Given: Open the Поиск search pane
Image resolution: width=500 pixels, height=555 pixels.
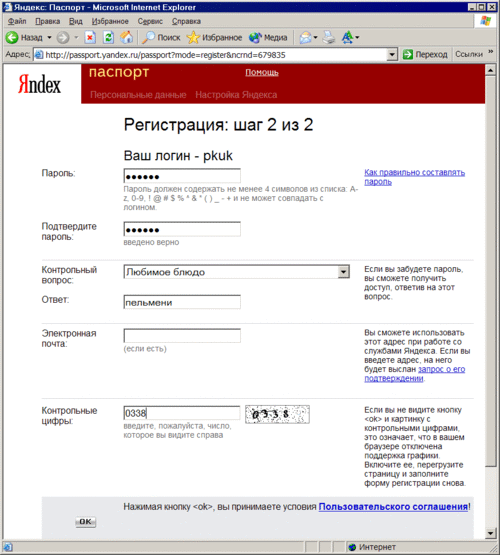Looking at the screenshot, I should 161,38.
